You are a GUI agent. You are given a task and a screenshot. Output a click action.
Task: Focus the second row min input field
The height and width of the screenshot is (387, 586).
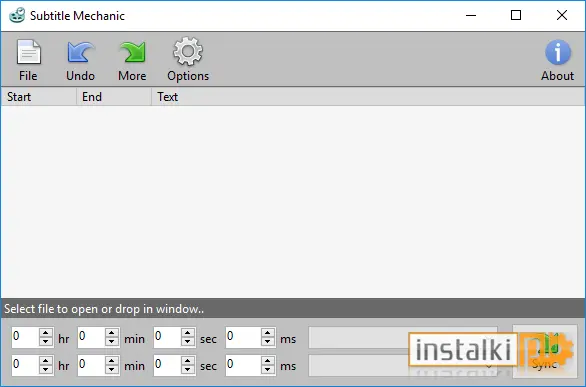tap(91, 365)
